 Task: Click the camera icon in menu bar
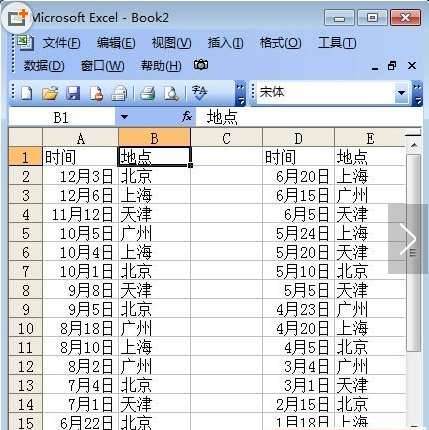(x=201, y=65)
